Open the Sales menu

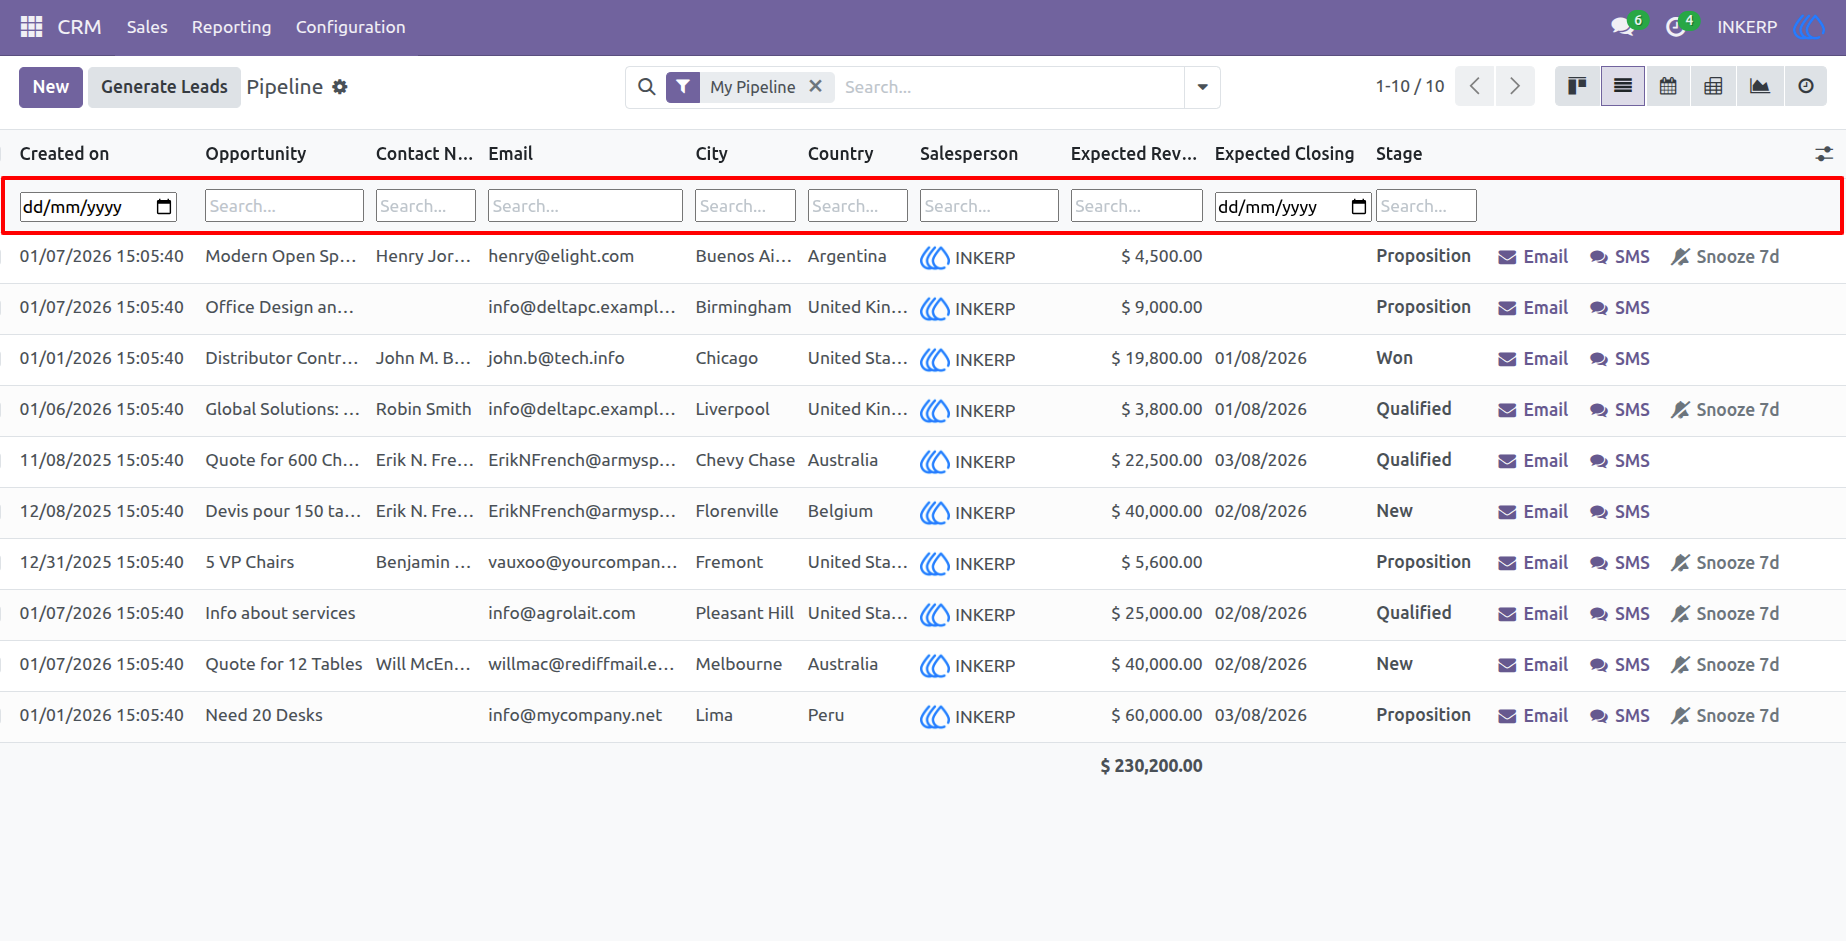pyautogui.click(x=147, y=27)
